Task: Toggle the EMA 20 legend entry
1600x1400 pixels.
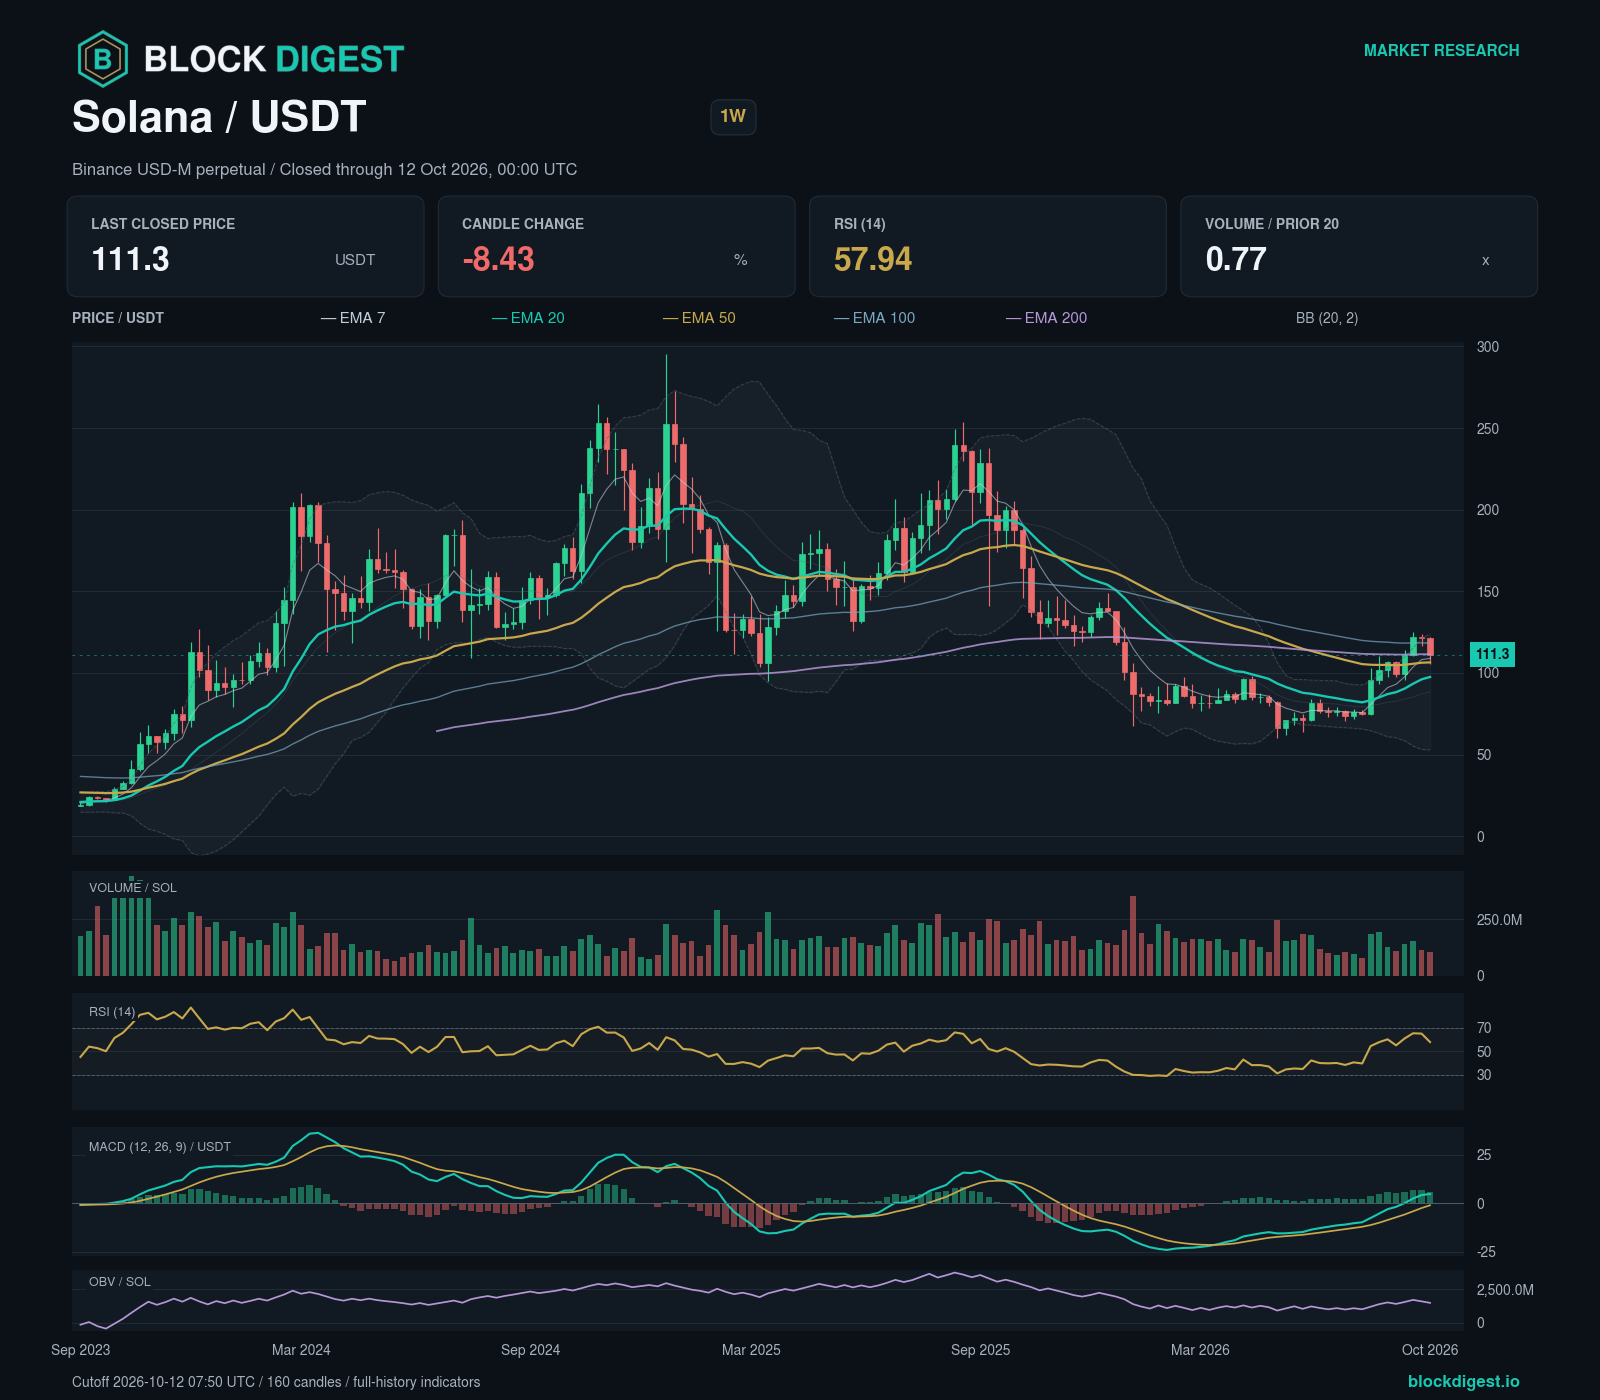Action: tap(528, 318)
